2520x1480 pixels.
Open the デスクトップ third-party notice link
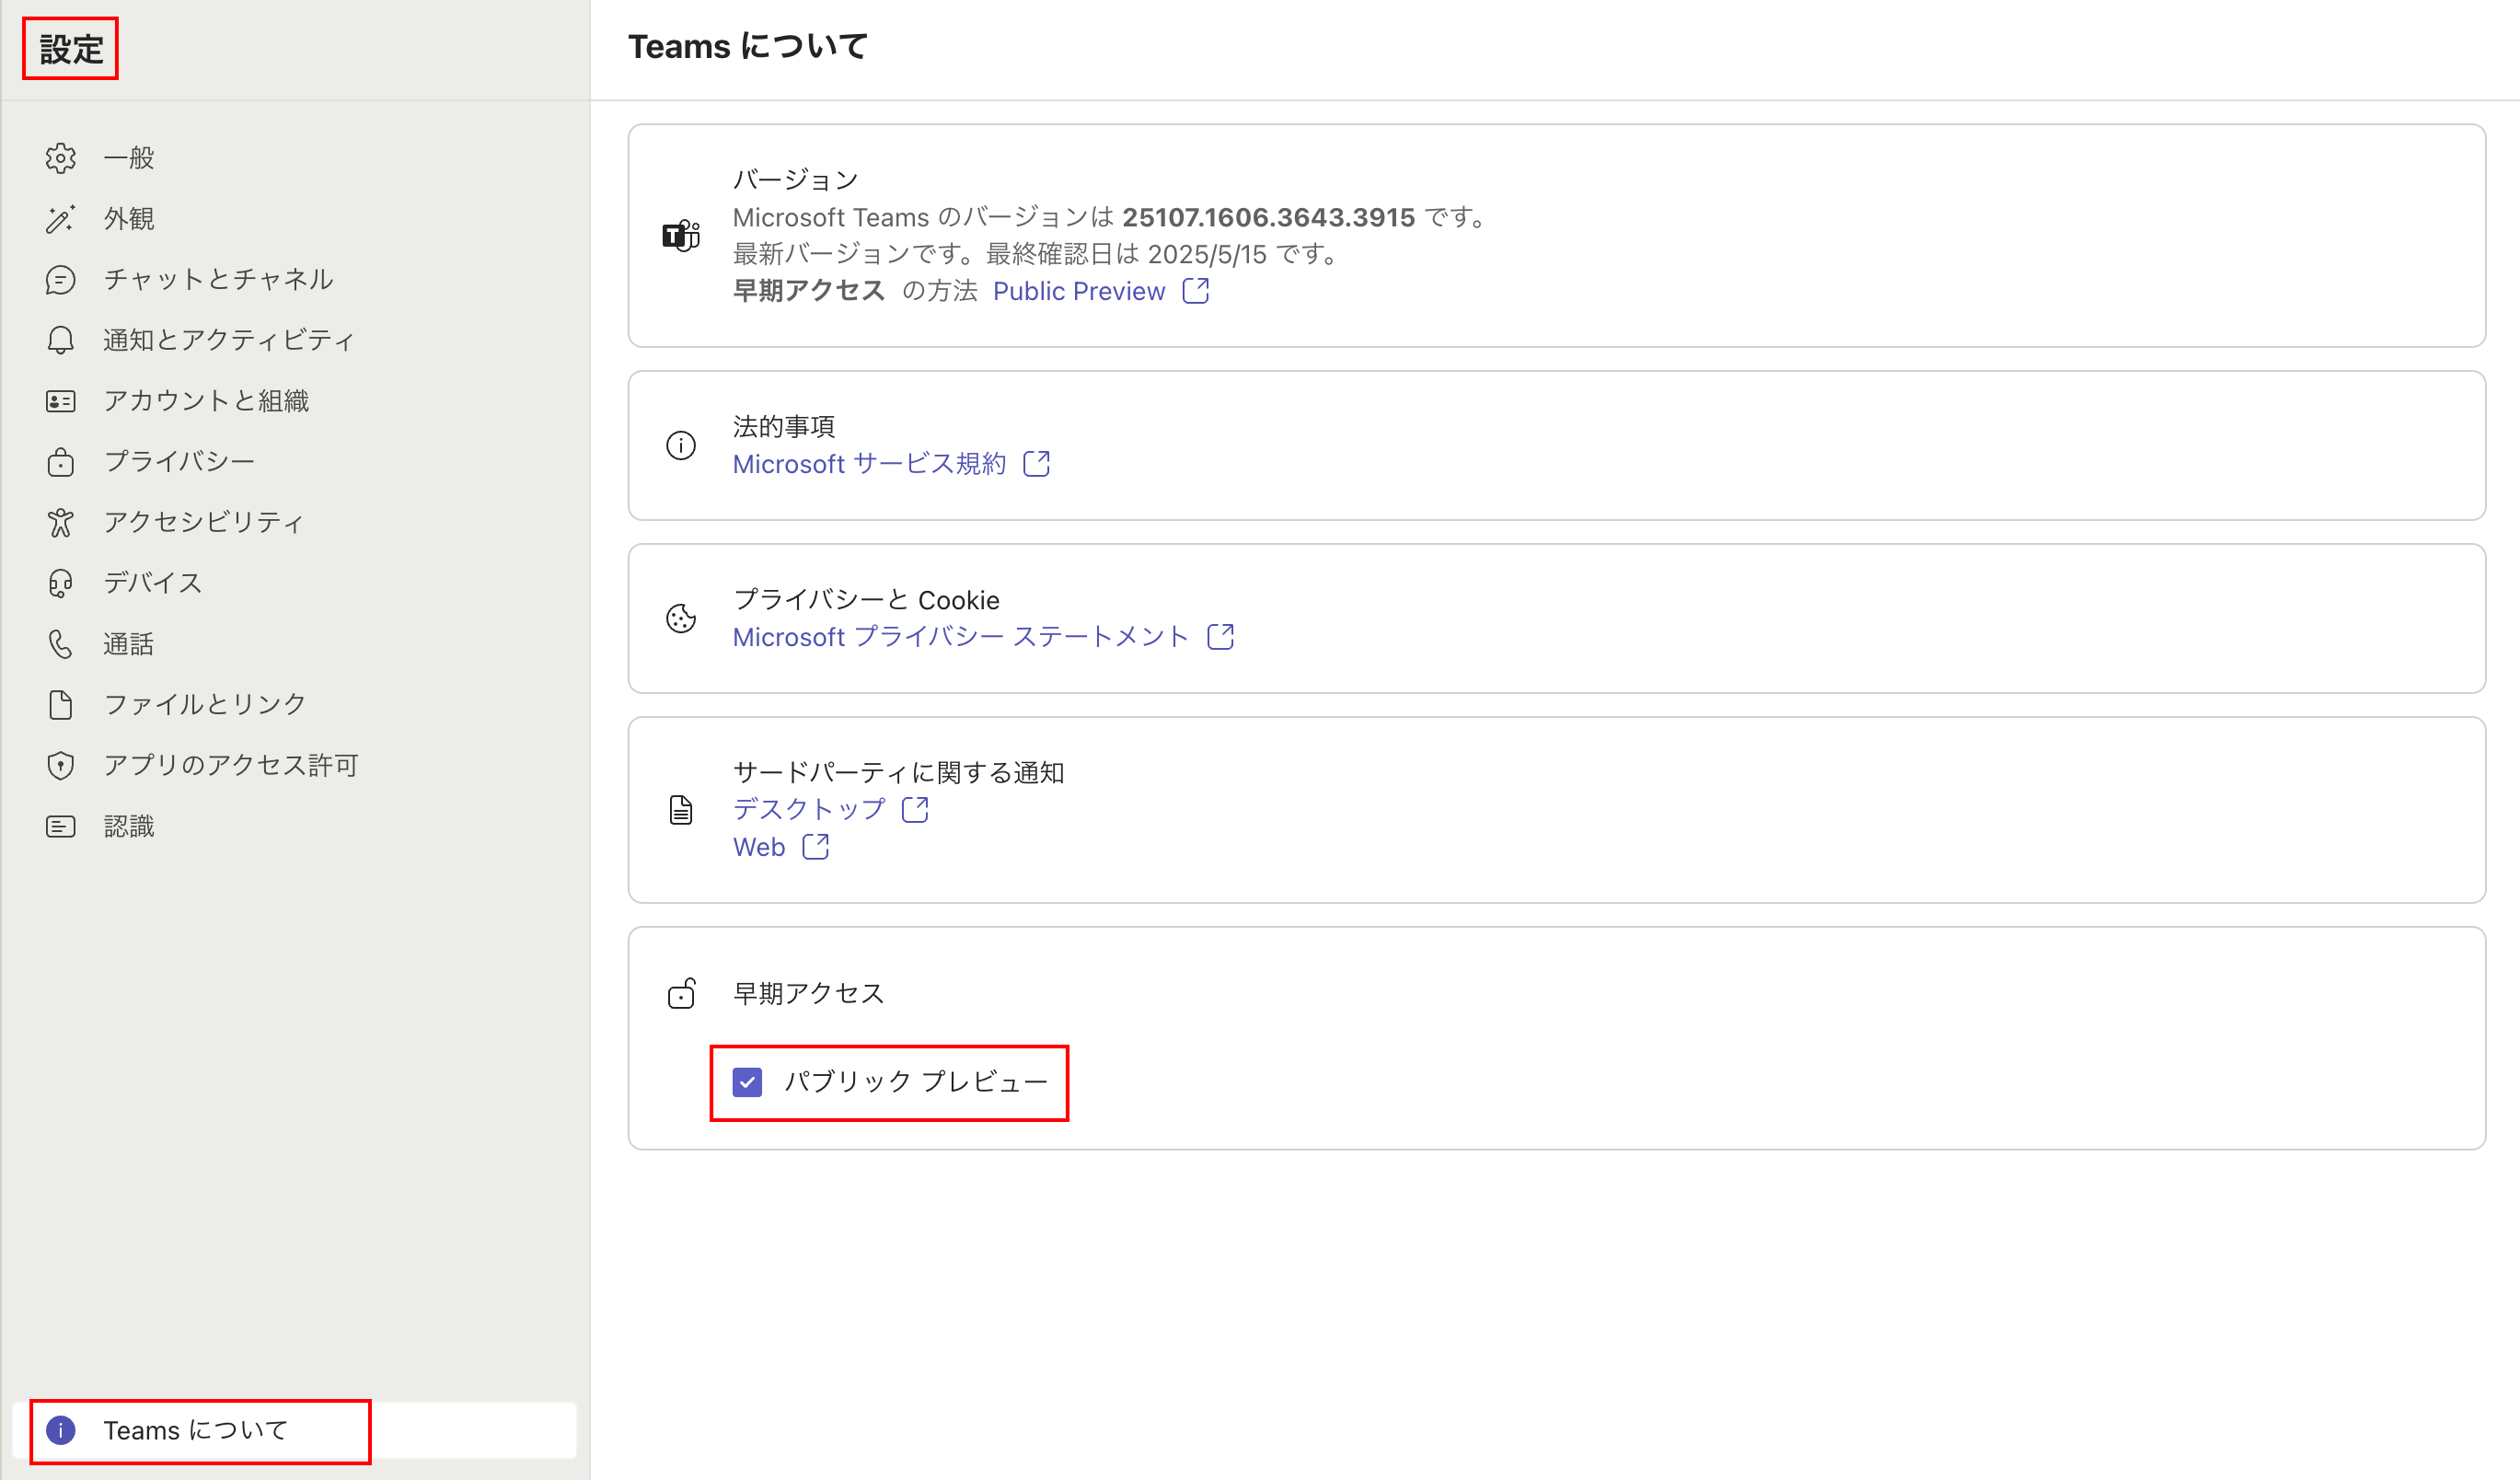[x=809, y=809]
